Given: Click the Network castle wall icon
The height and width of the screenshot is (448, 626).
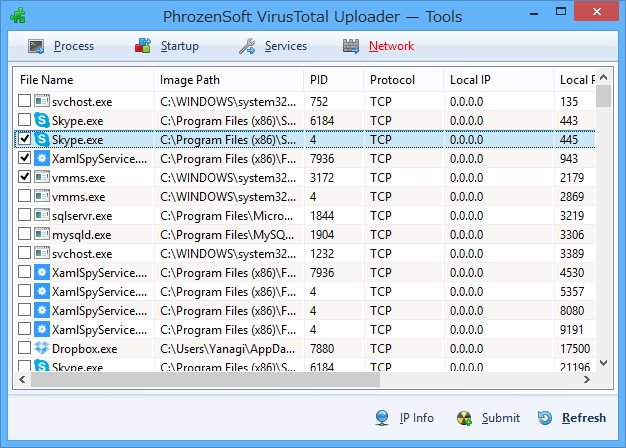Looking at the screenshot, I should coord(351,46).
